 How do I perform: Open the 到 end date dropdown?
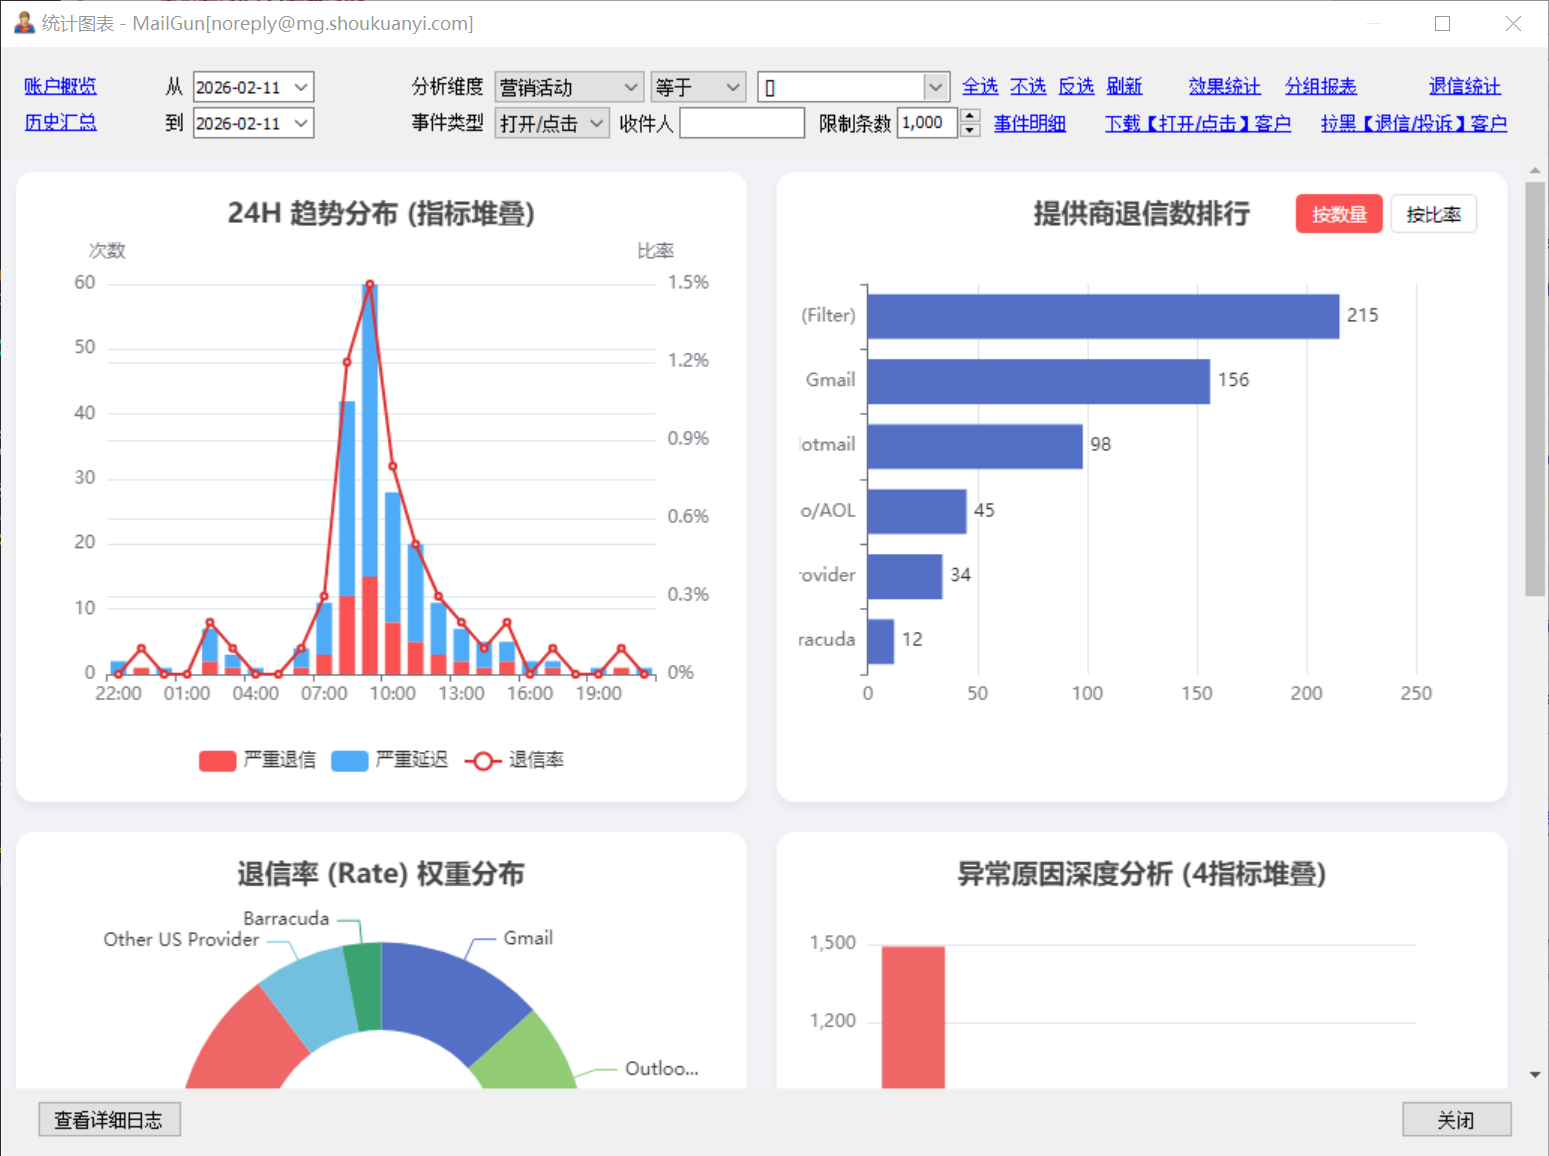coord(301,124)
